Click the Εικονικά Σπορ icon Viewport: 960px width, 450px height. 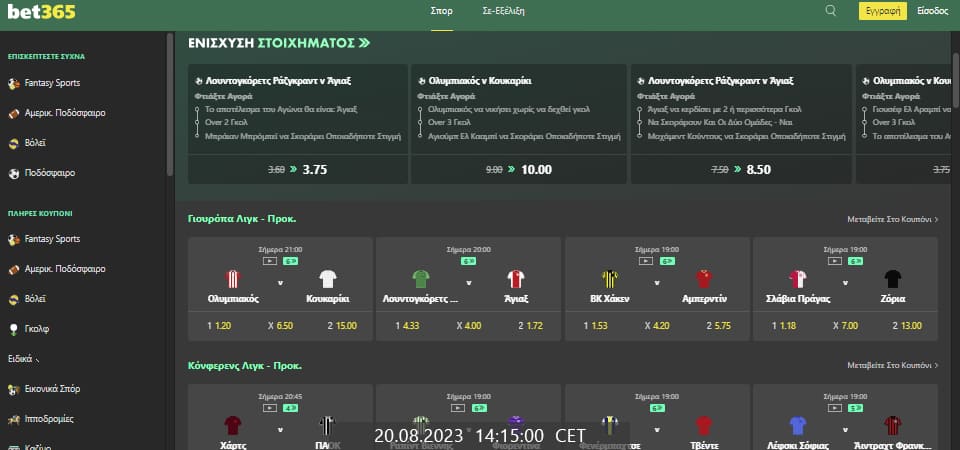(x=14, y=389)
